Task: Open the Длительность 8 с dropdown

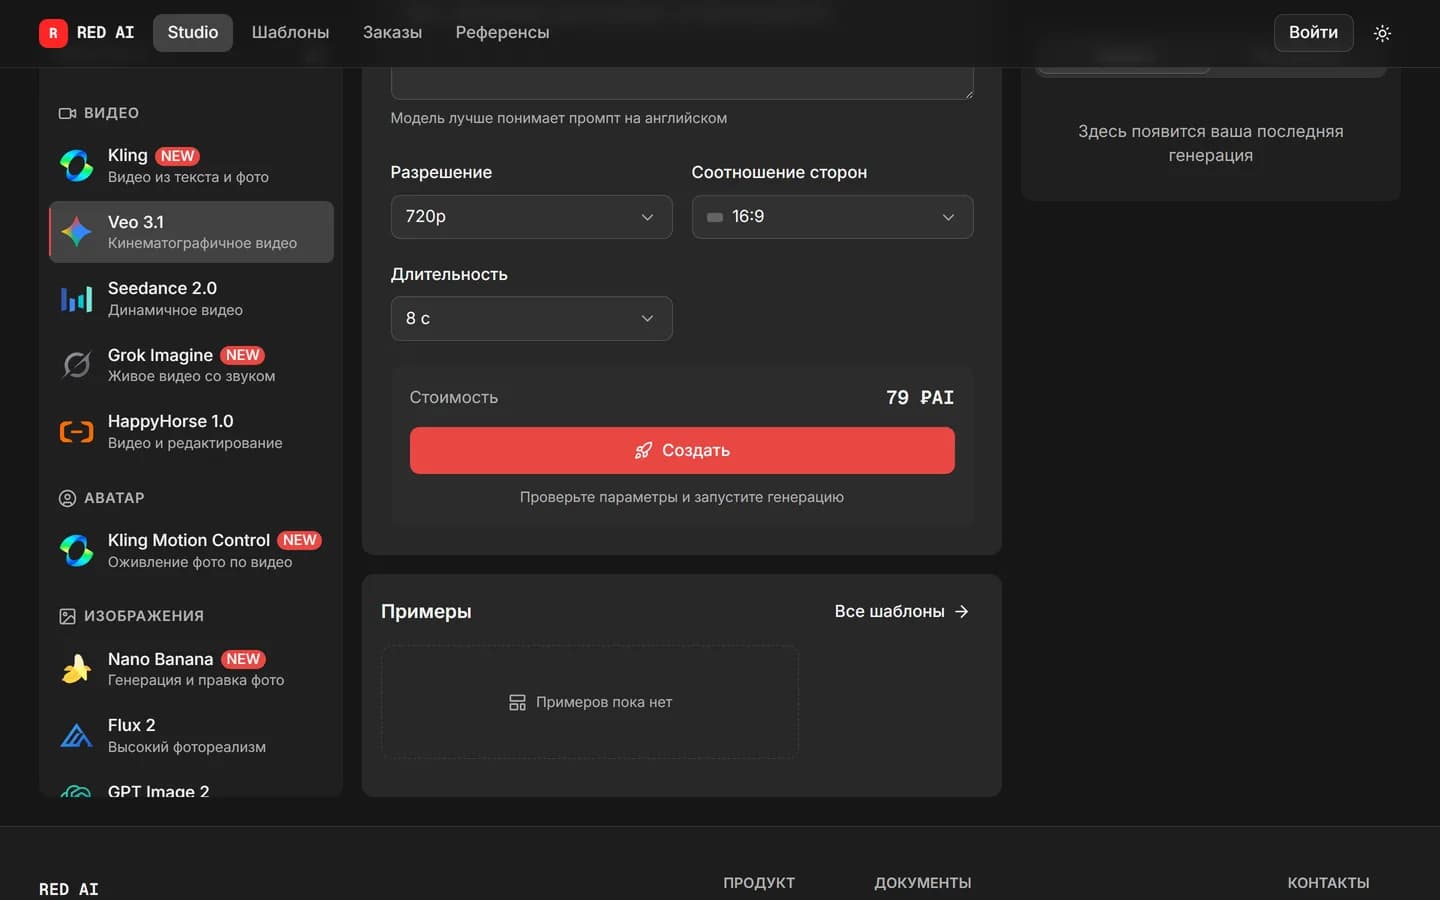Action: (531, 319)
